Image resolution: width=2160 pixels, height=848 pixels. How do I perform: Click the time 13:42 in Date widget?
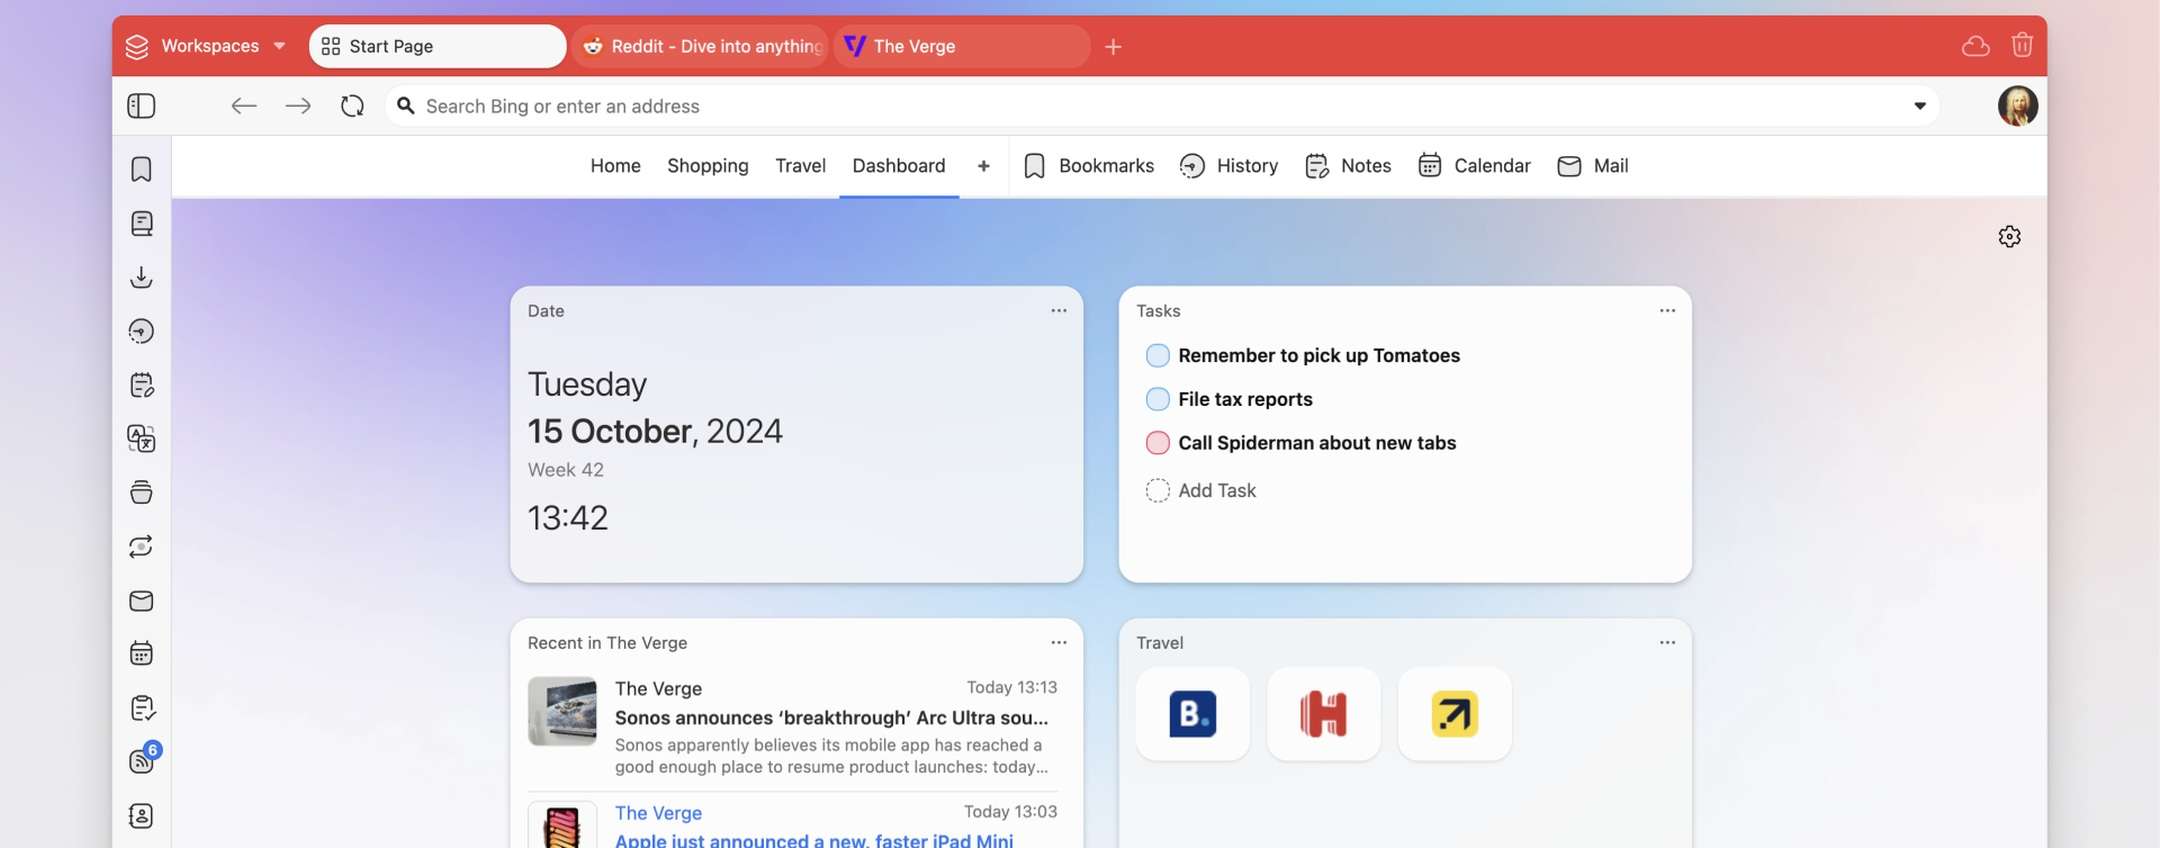coord(567,518)
